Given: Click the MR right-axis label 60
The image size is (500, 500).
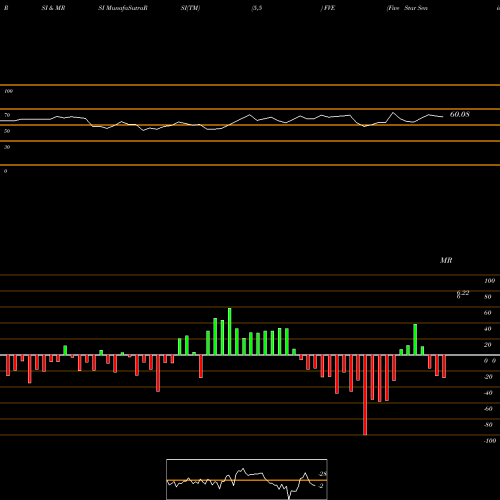Looking at the screenshot, I should (488, 313).
